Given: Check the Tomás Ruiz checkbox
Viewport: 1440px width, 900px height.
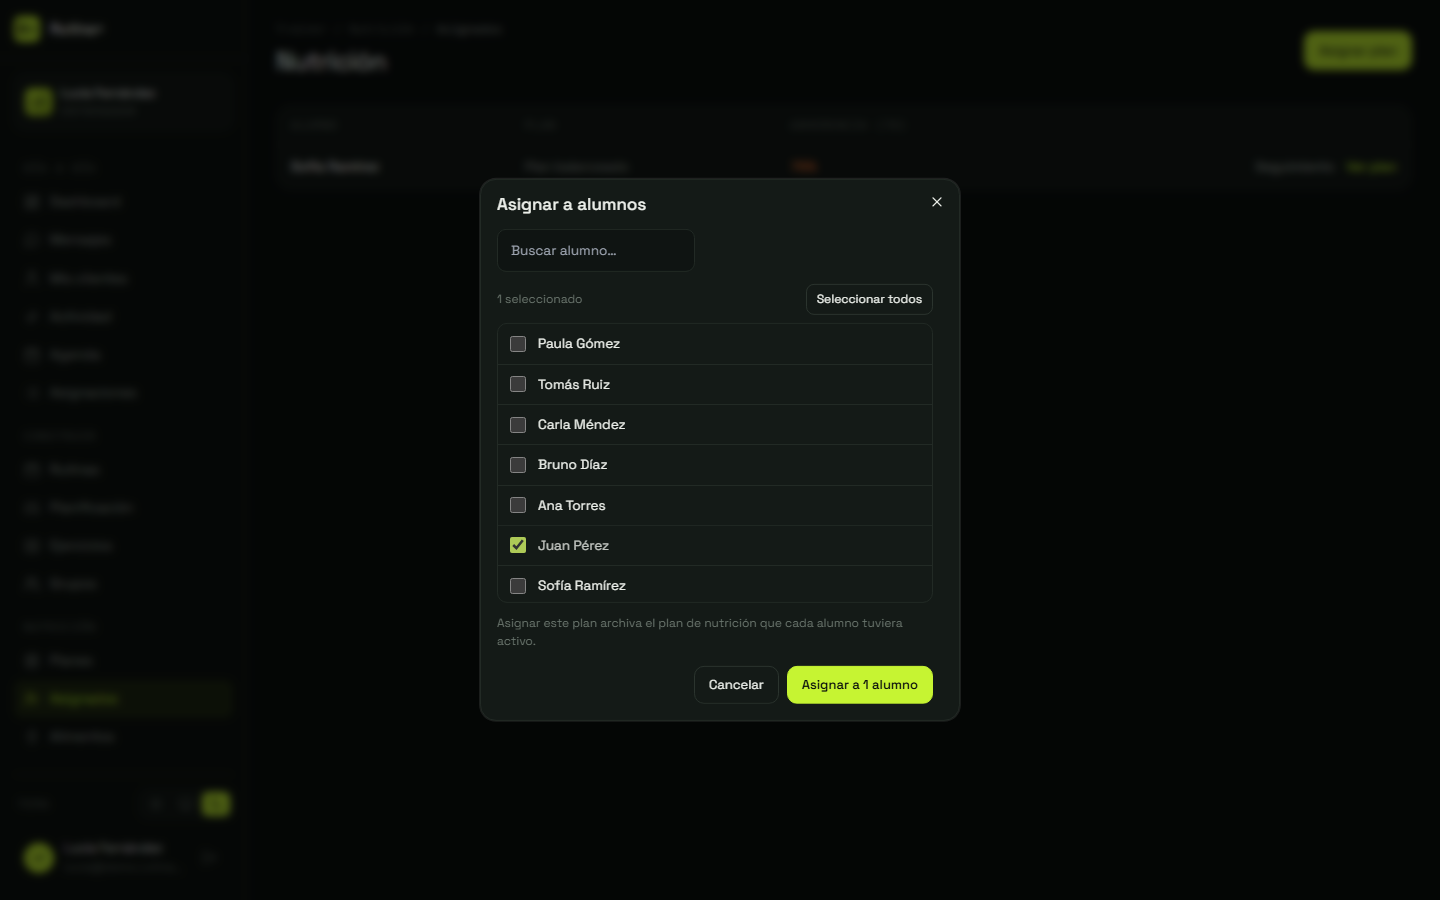Looking at the screenshot, I should coord(518,384).
